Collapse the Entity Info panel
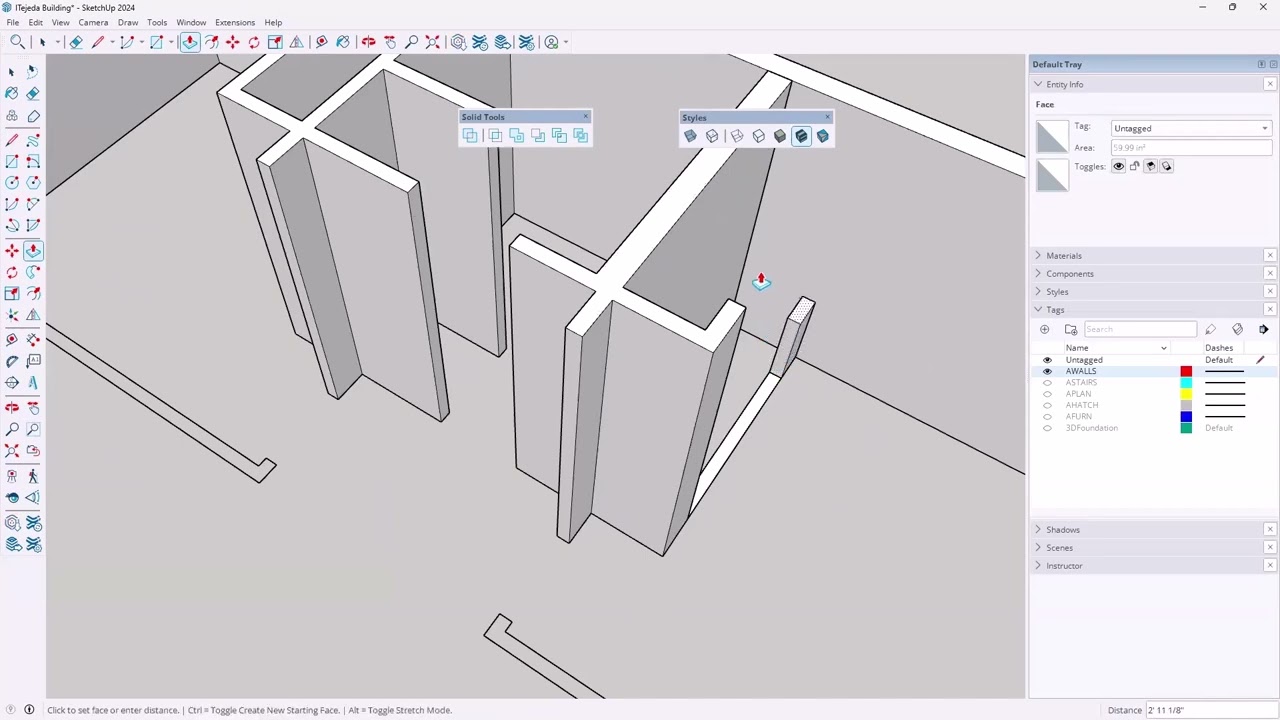 tap(1038, 84)
